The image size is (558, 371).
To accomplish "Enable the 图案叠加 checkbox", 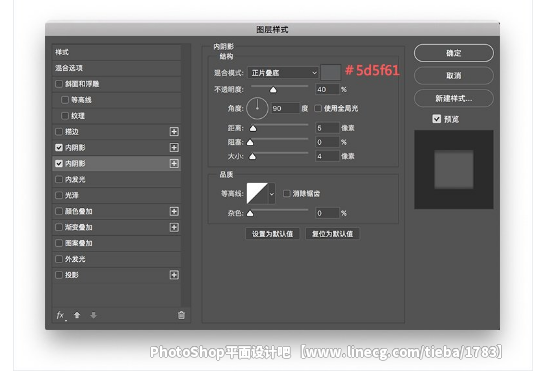I will coord(59,243).
